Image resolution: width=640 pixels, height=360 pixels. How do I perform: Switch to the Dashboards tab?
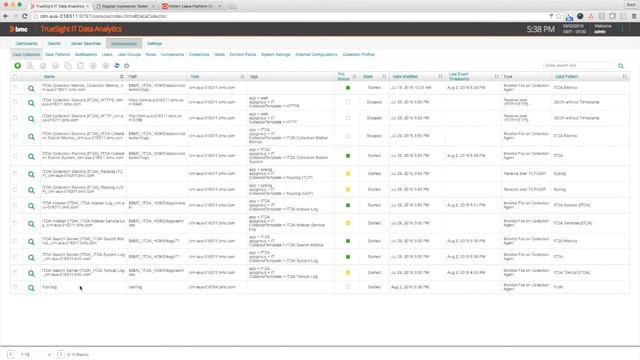26,43
